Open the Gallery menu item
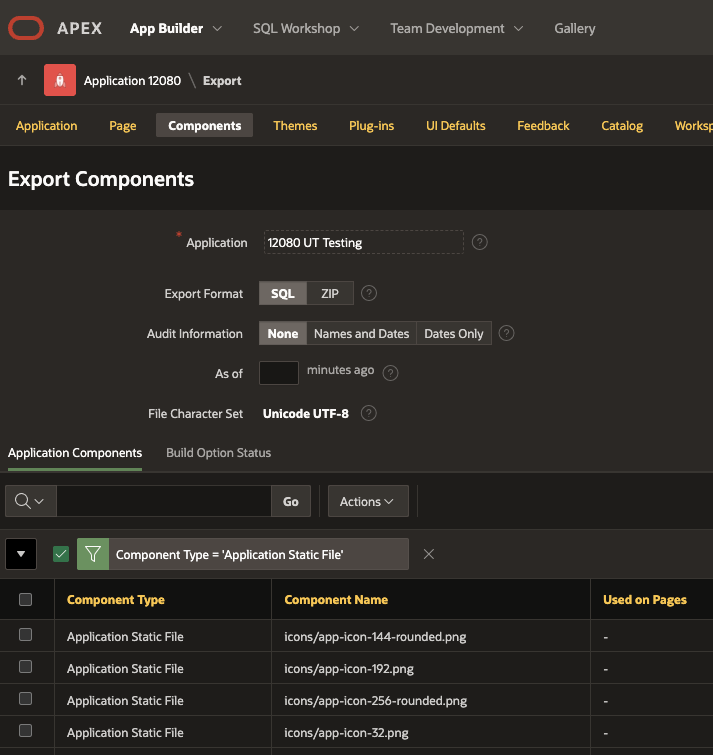The width and height of the screenshot is (713, 755). coord(575,28)
